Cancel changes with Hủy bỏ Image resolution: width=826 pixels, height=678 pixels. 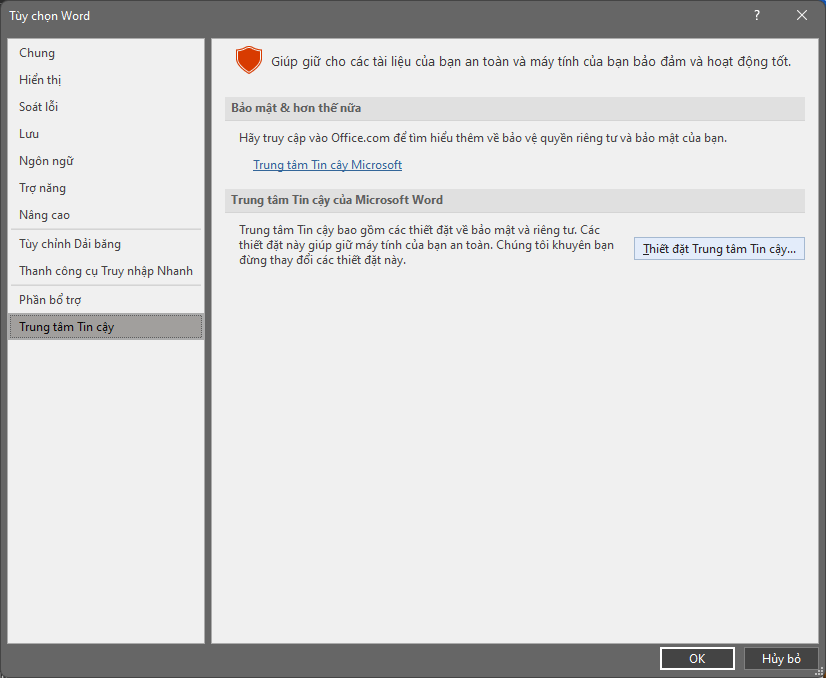click(x=781, y=658)
